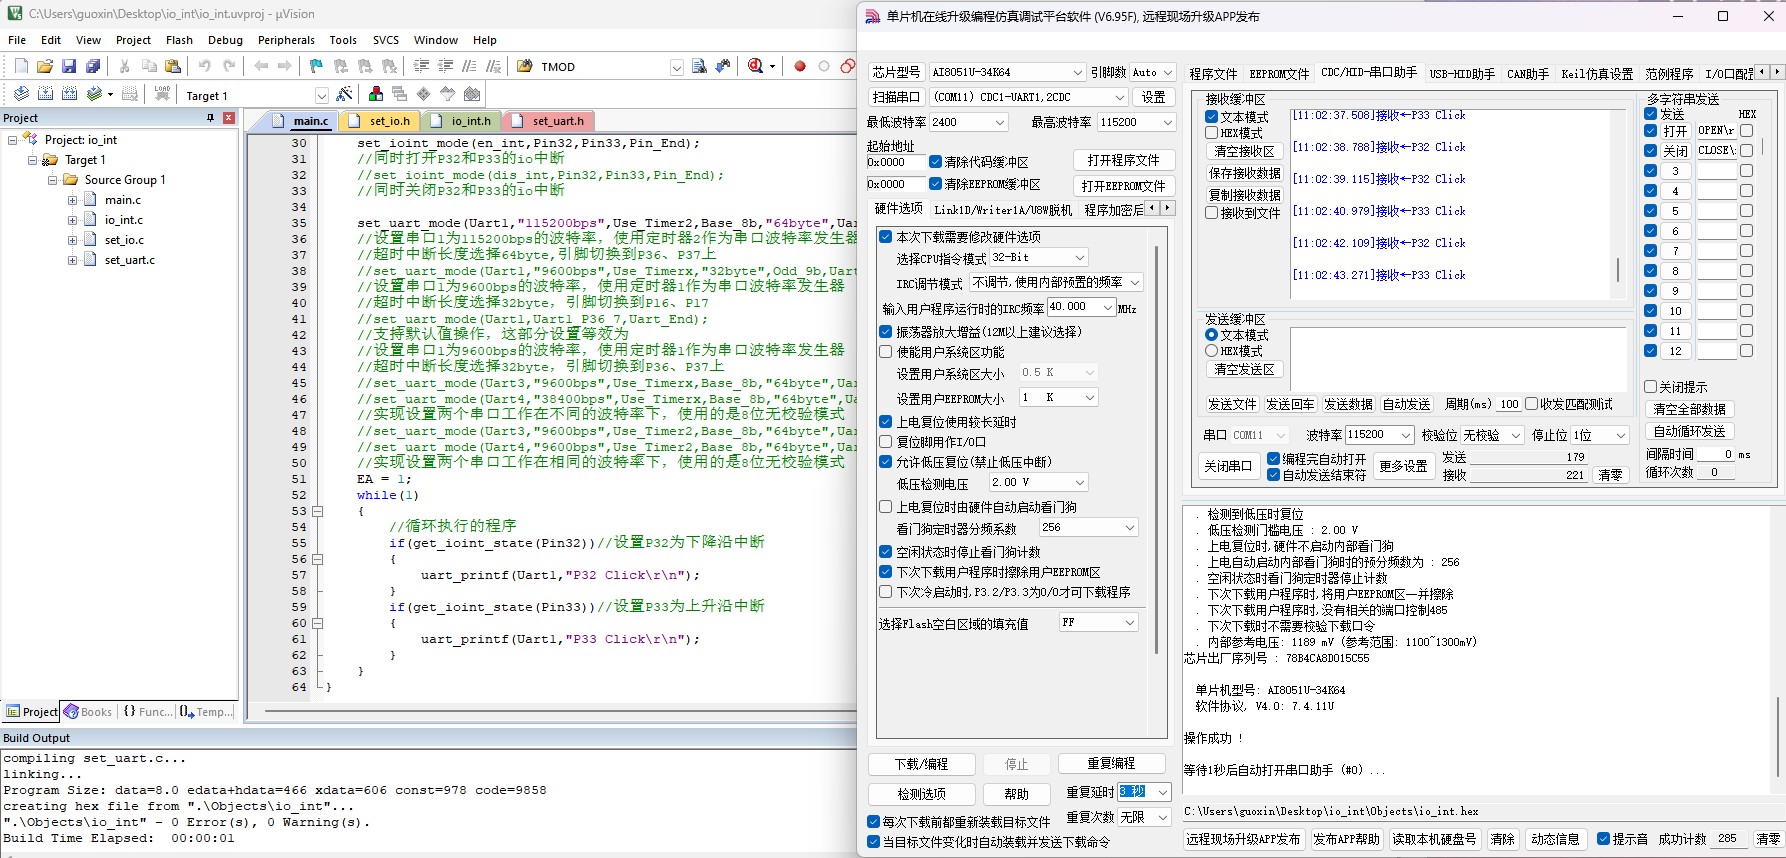Open Options for Target magic wand icon
Image resolution: width=1786 pixels, height=858 pixels.
coord(344,94)
